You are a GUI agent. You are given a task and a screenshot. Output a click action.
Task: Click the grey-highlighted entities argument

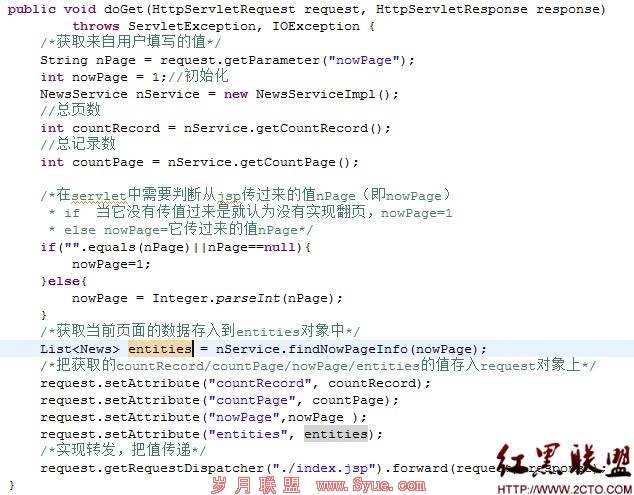[x=336, y=434]
